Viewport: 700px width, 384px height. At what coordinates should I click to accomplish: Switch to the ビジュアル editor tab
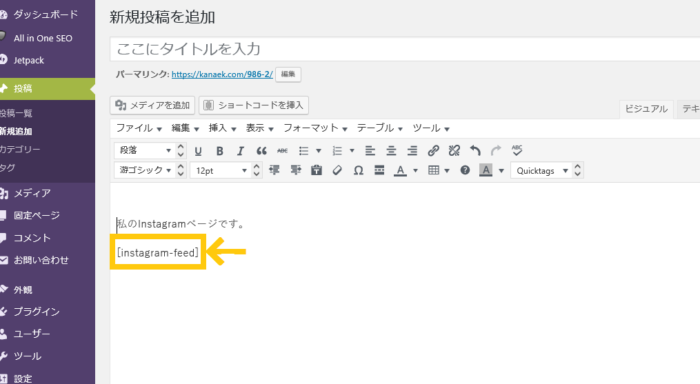click(x=646, y=109)
